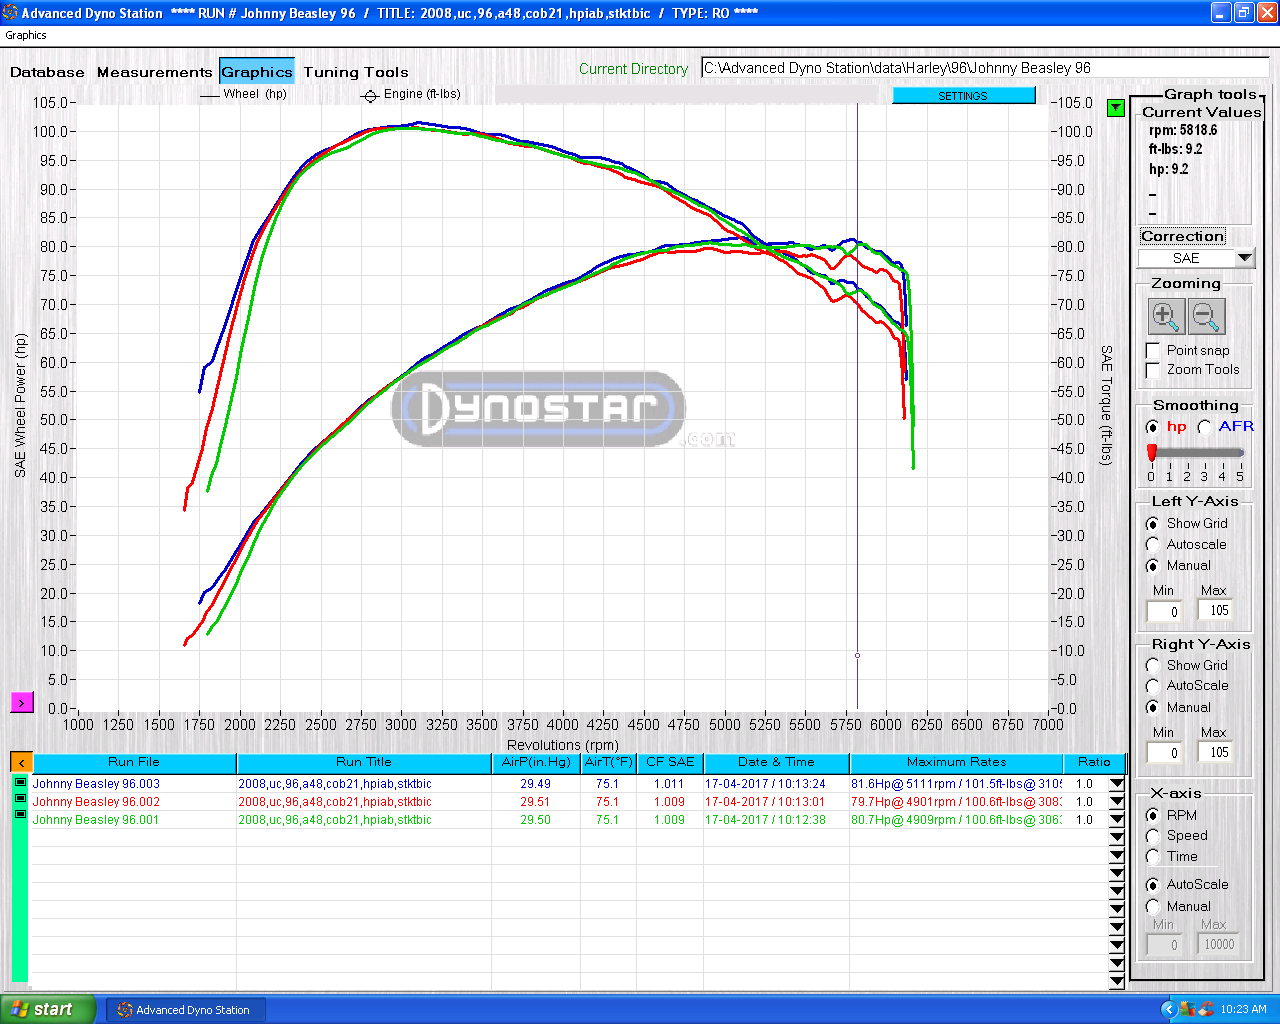Click the SETTINGS button
The height and width of the screenshot is (1024, 1280).
tap(963, 96)
